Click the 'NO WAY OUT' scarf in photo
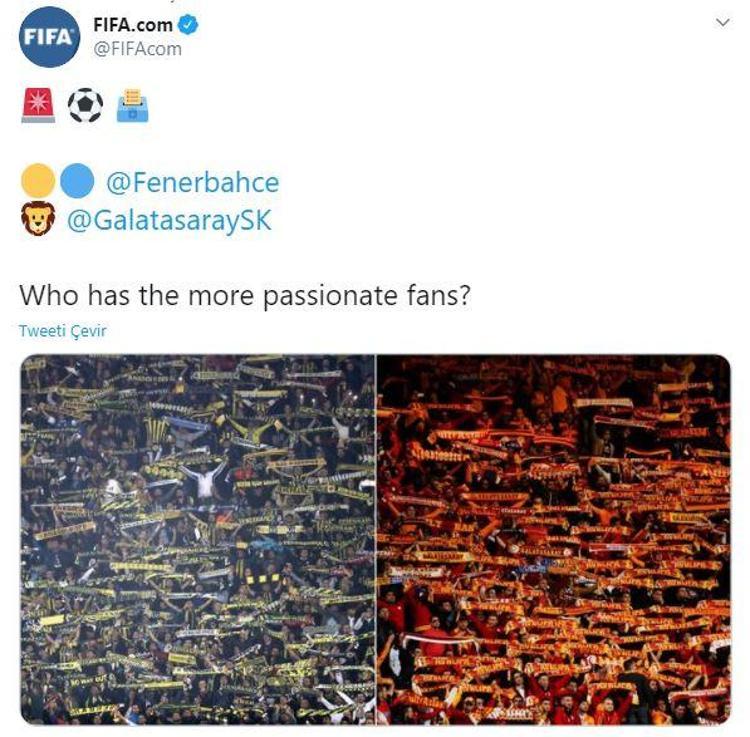This screenshot has width=750, height=737. click(88, 680)
